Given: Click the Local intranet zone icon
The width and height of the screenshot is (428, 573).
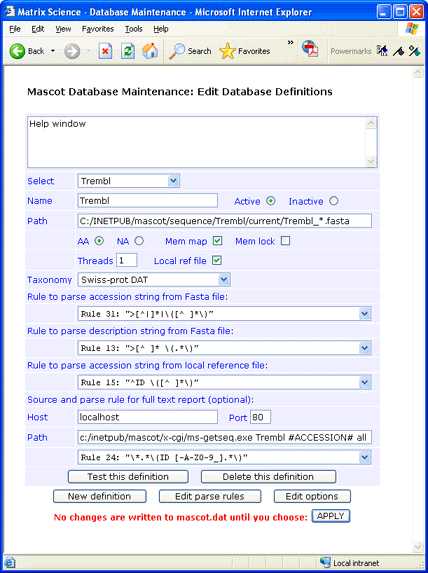Looking at the screenshot, I should tap(325, 562).
